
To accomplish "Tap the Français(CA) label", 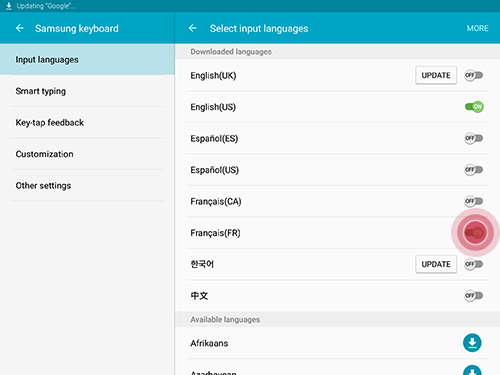I will pyautogui.click(x=216, y=201).
